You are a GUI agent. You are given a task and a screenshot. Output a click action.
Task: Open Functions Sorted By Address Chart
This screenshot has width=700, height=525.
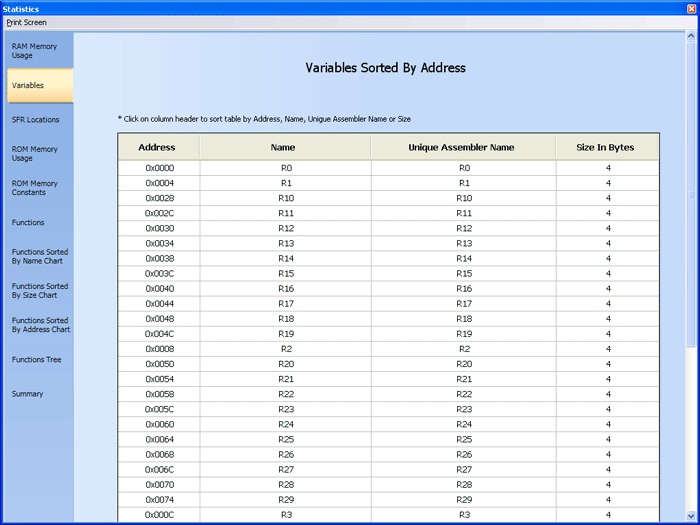39,325
